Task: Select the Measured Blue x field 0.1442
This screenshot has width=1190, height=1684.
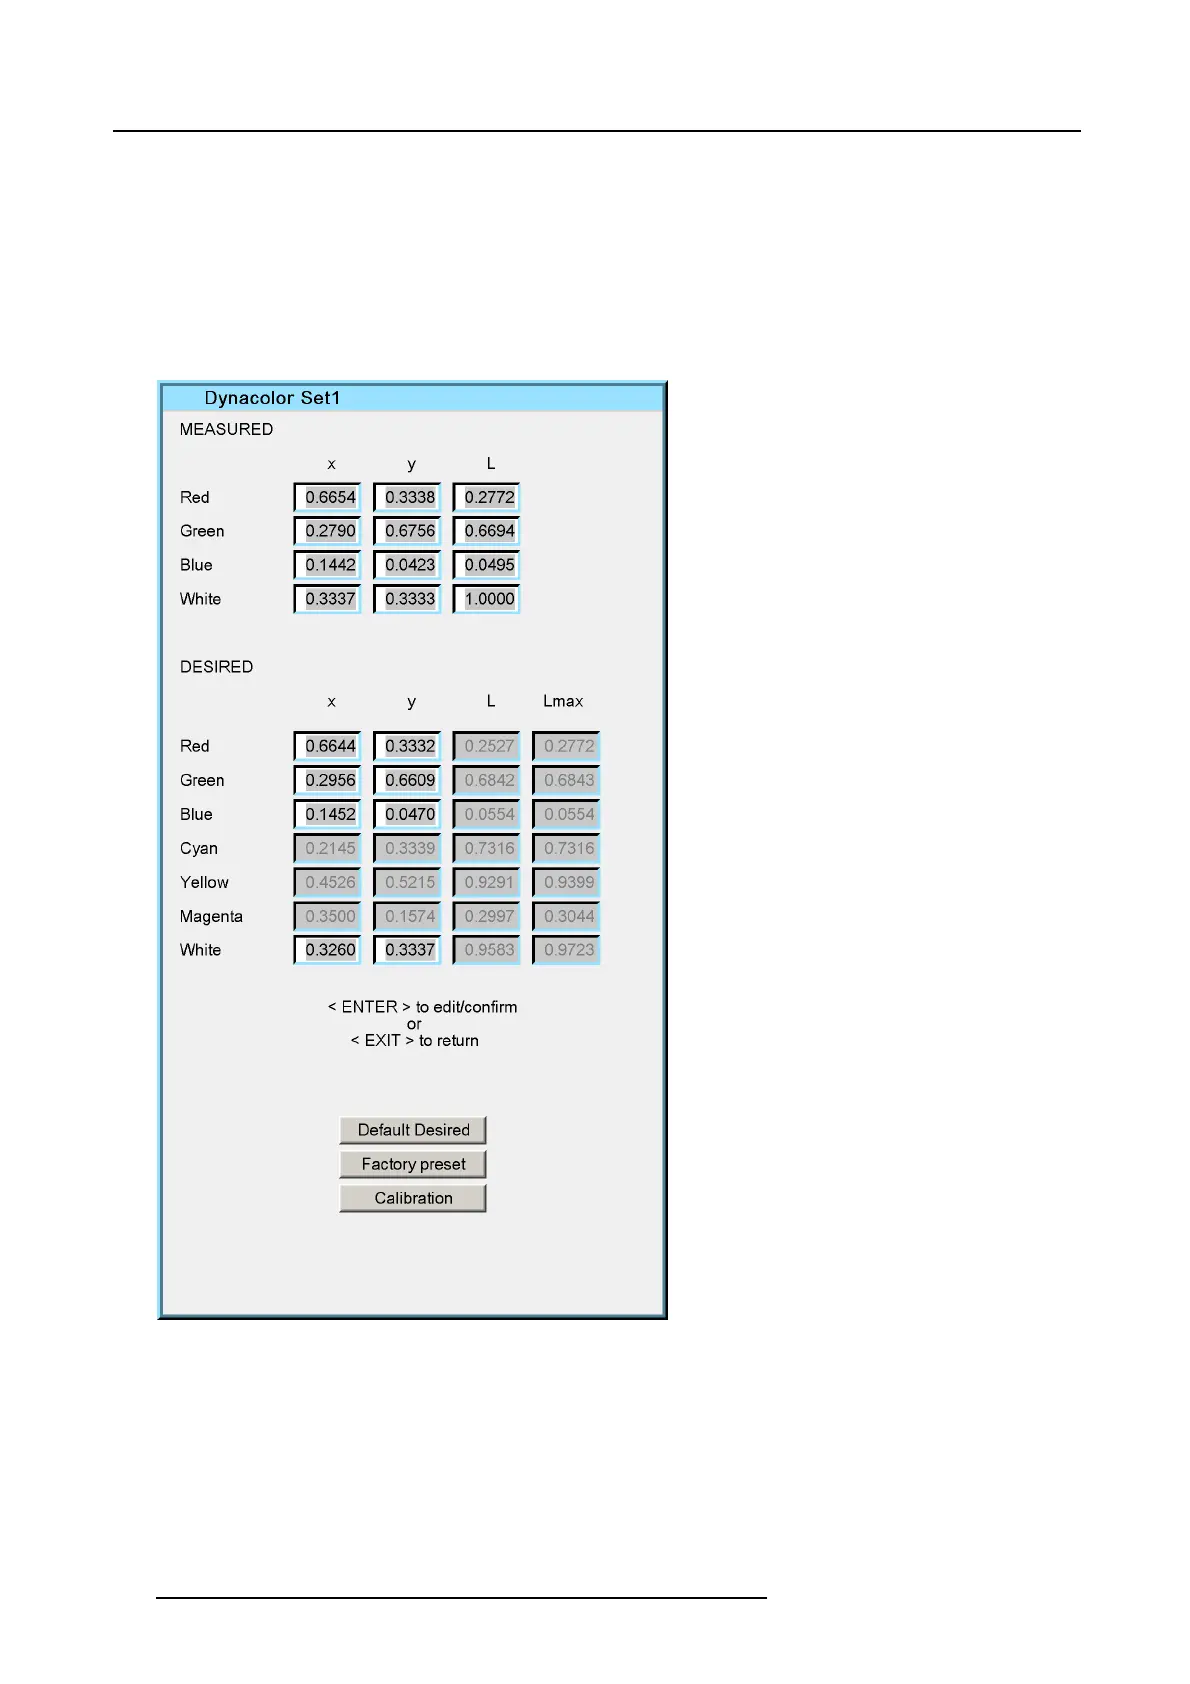Action: coord(328,565)
